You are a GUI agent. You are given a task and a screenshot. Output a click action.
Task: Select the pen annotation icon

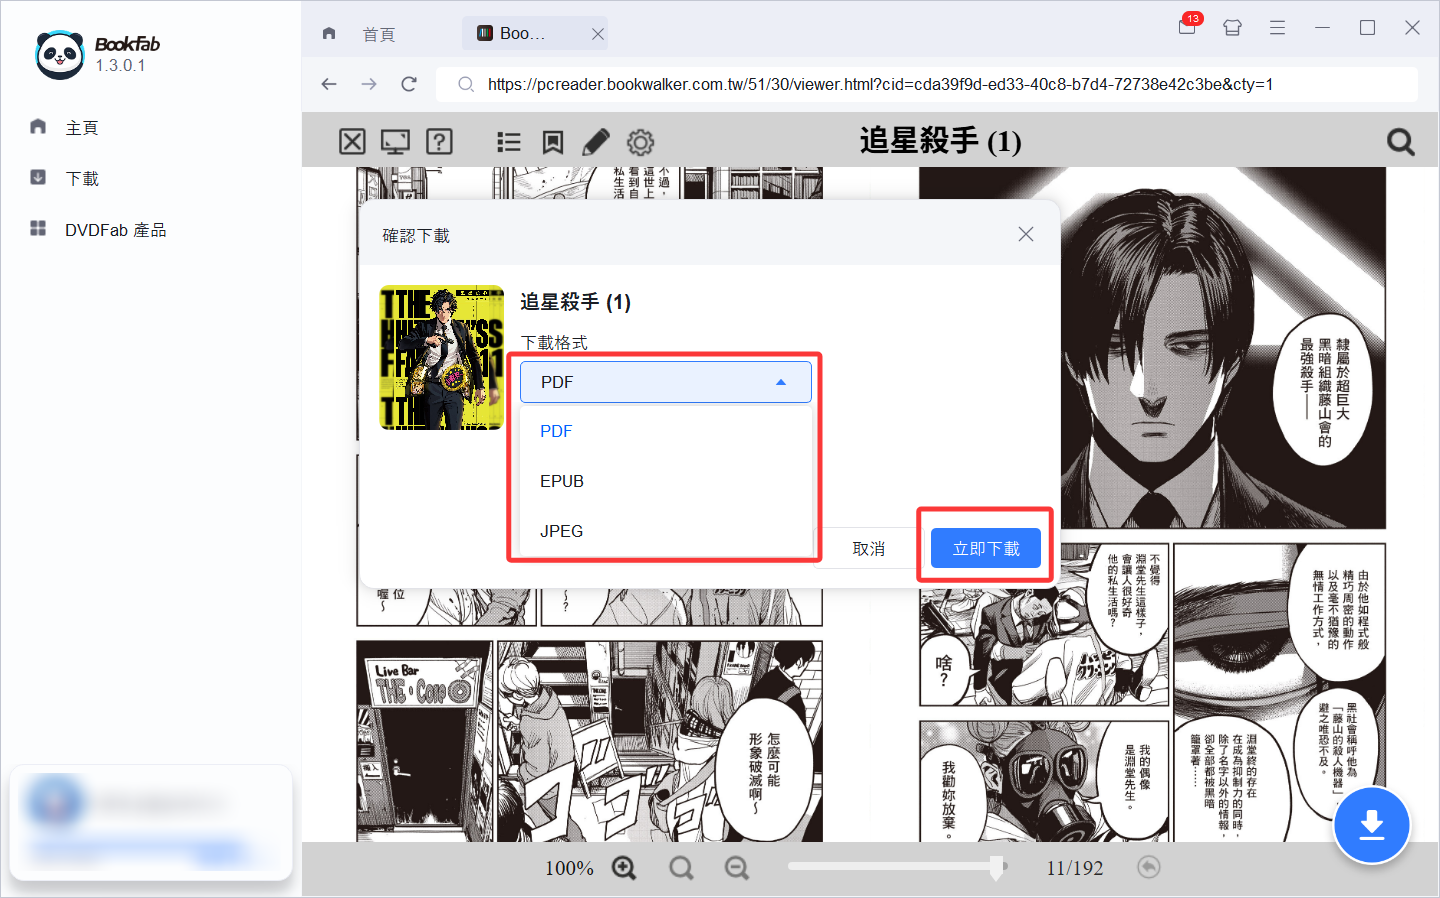pos(596,142)
